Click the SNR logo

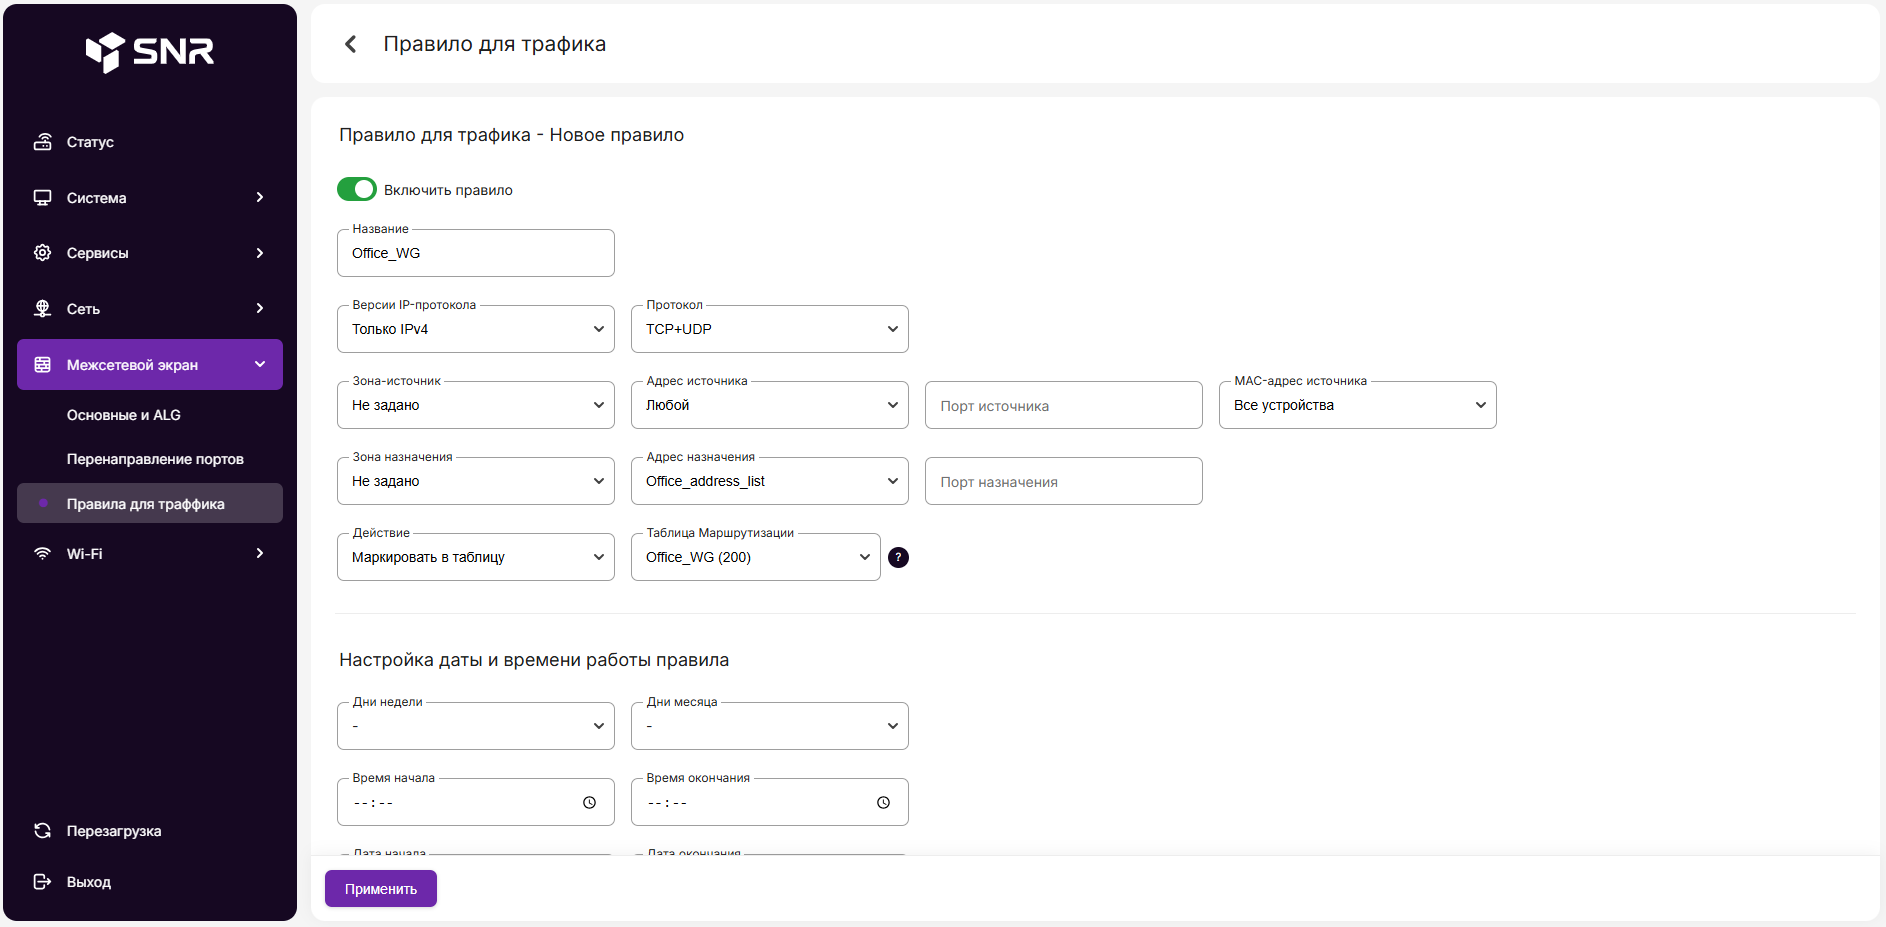(150, 51)
